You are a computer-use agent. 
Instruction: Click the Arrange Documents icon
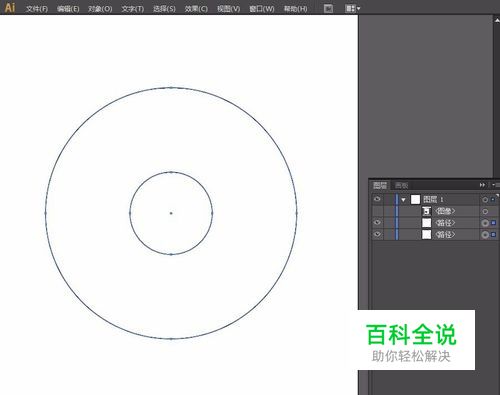tap(350, 8)
